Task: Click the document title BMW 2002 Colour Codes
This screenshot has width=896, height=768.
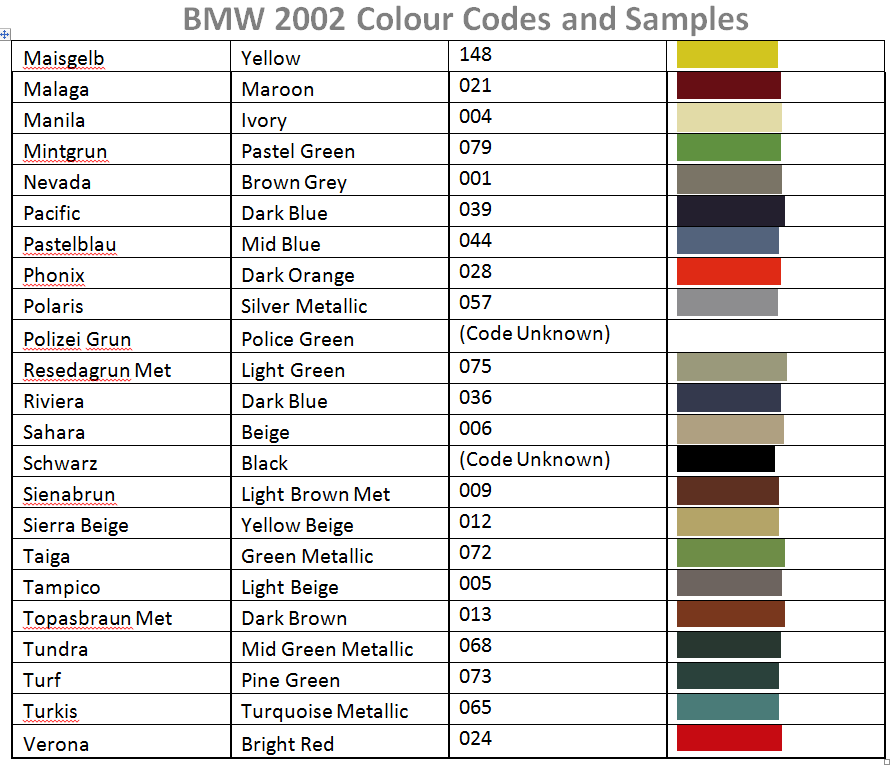Action: (x=465, y=19)
